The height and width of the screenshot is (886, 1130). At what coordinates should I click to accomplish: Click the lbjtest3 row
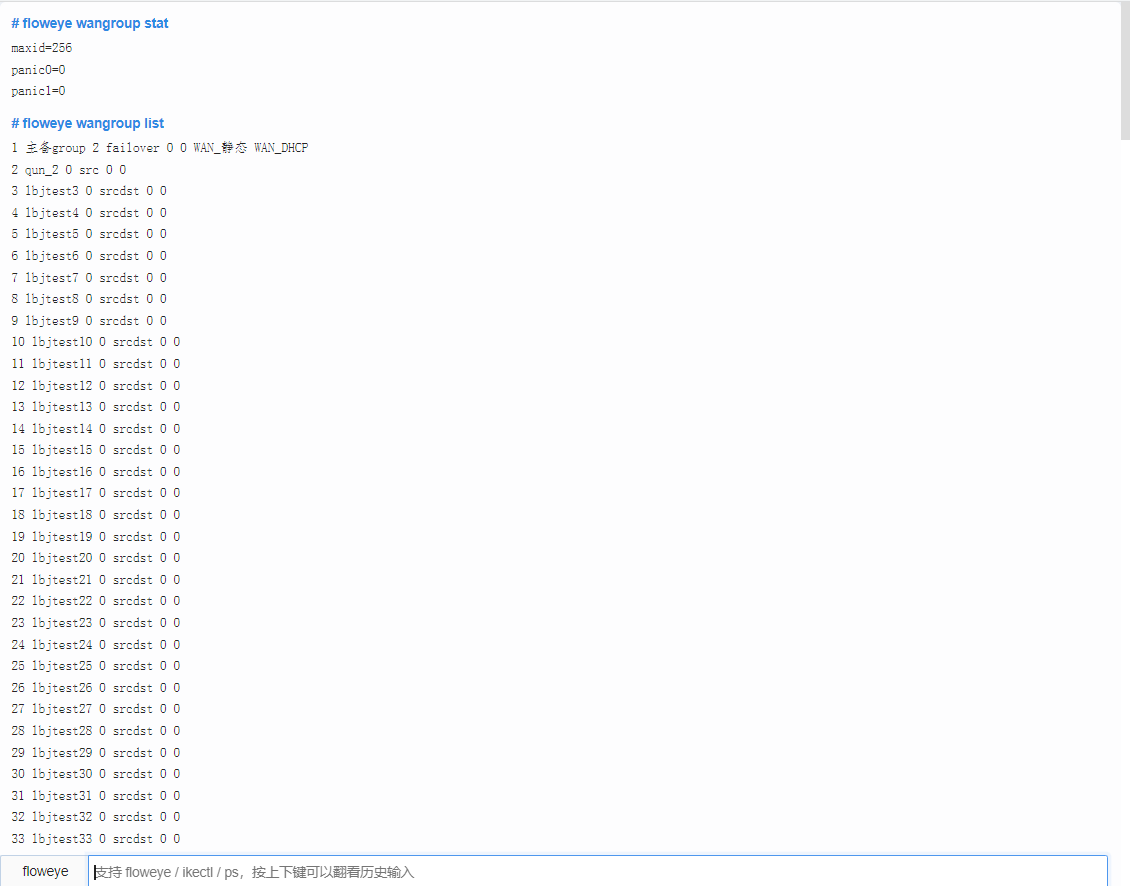(89, 191)
